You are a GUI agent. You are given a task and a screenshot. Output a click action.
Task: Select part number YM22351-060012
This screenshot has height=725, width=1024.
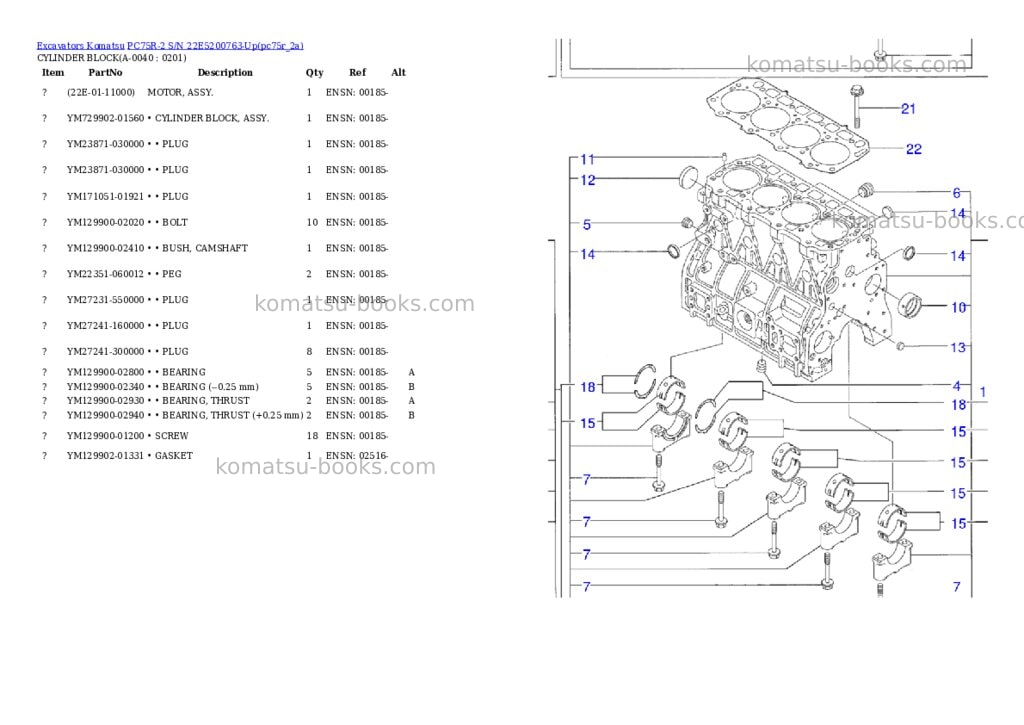(105, 274)
